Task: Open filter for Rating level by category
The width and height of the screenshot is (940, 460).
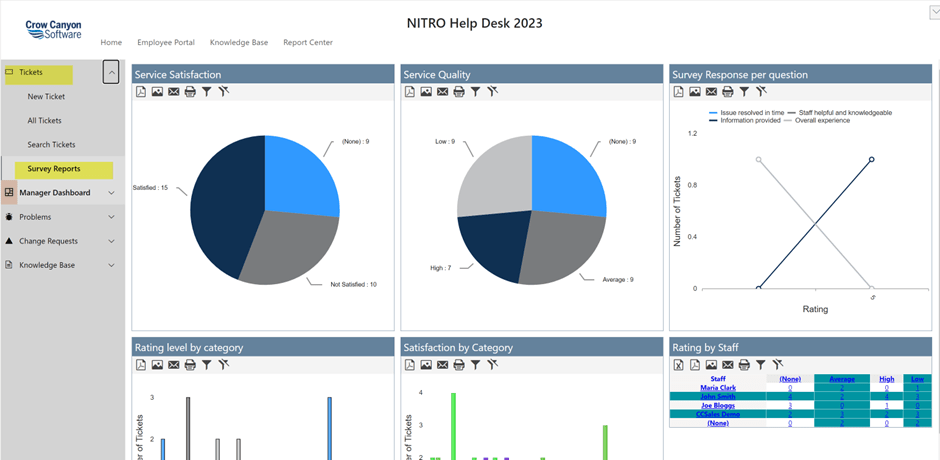Action: pos(206,365)
